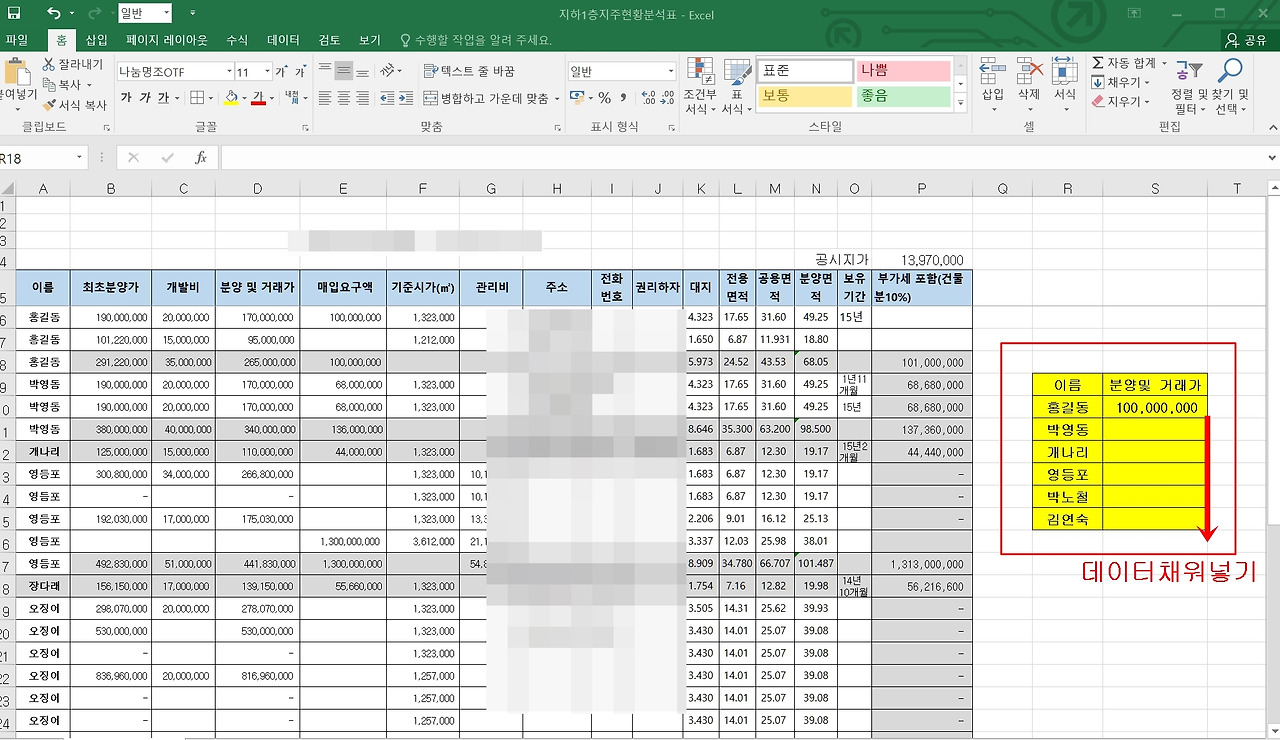Screen dimensions: 1280x740
Task: Click 잘라내기 (cut) scissors
Action: click(74, 64)
